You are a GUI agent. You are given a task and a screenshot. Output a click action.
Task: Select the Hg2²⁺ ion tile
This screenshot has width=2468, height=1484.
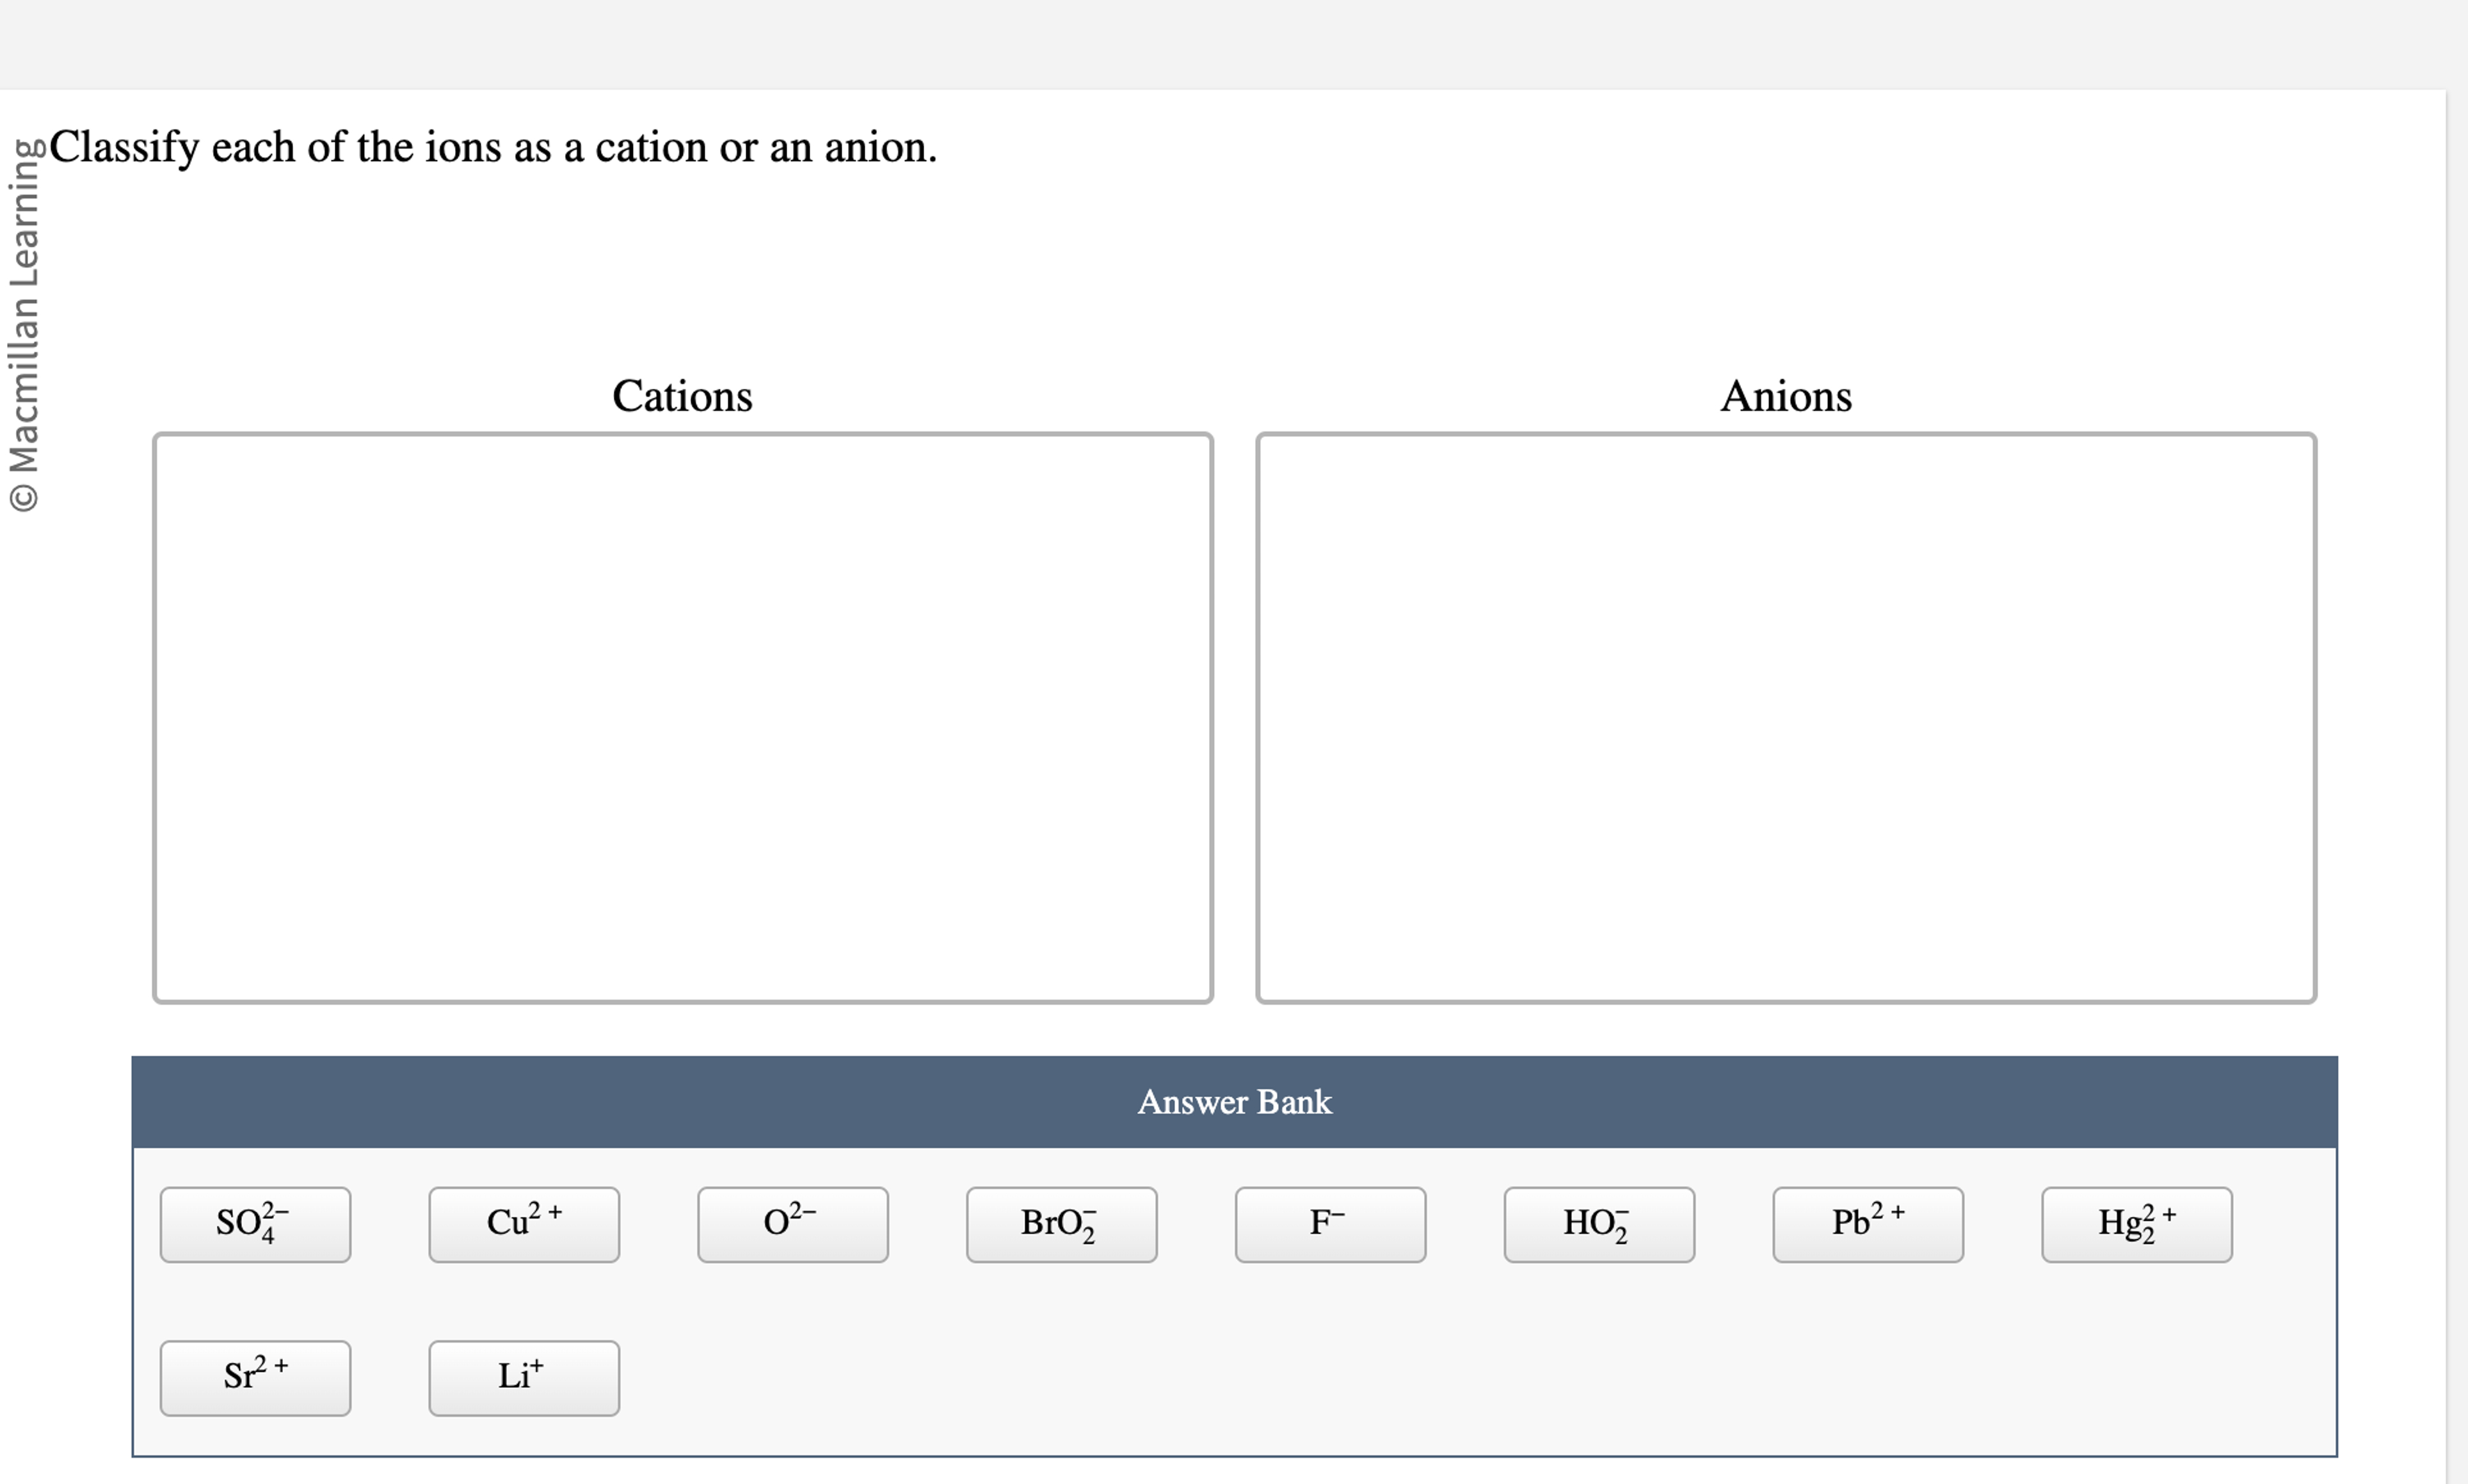click(2135, 1224)
